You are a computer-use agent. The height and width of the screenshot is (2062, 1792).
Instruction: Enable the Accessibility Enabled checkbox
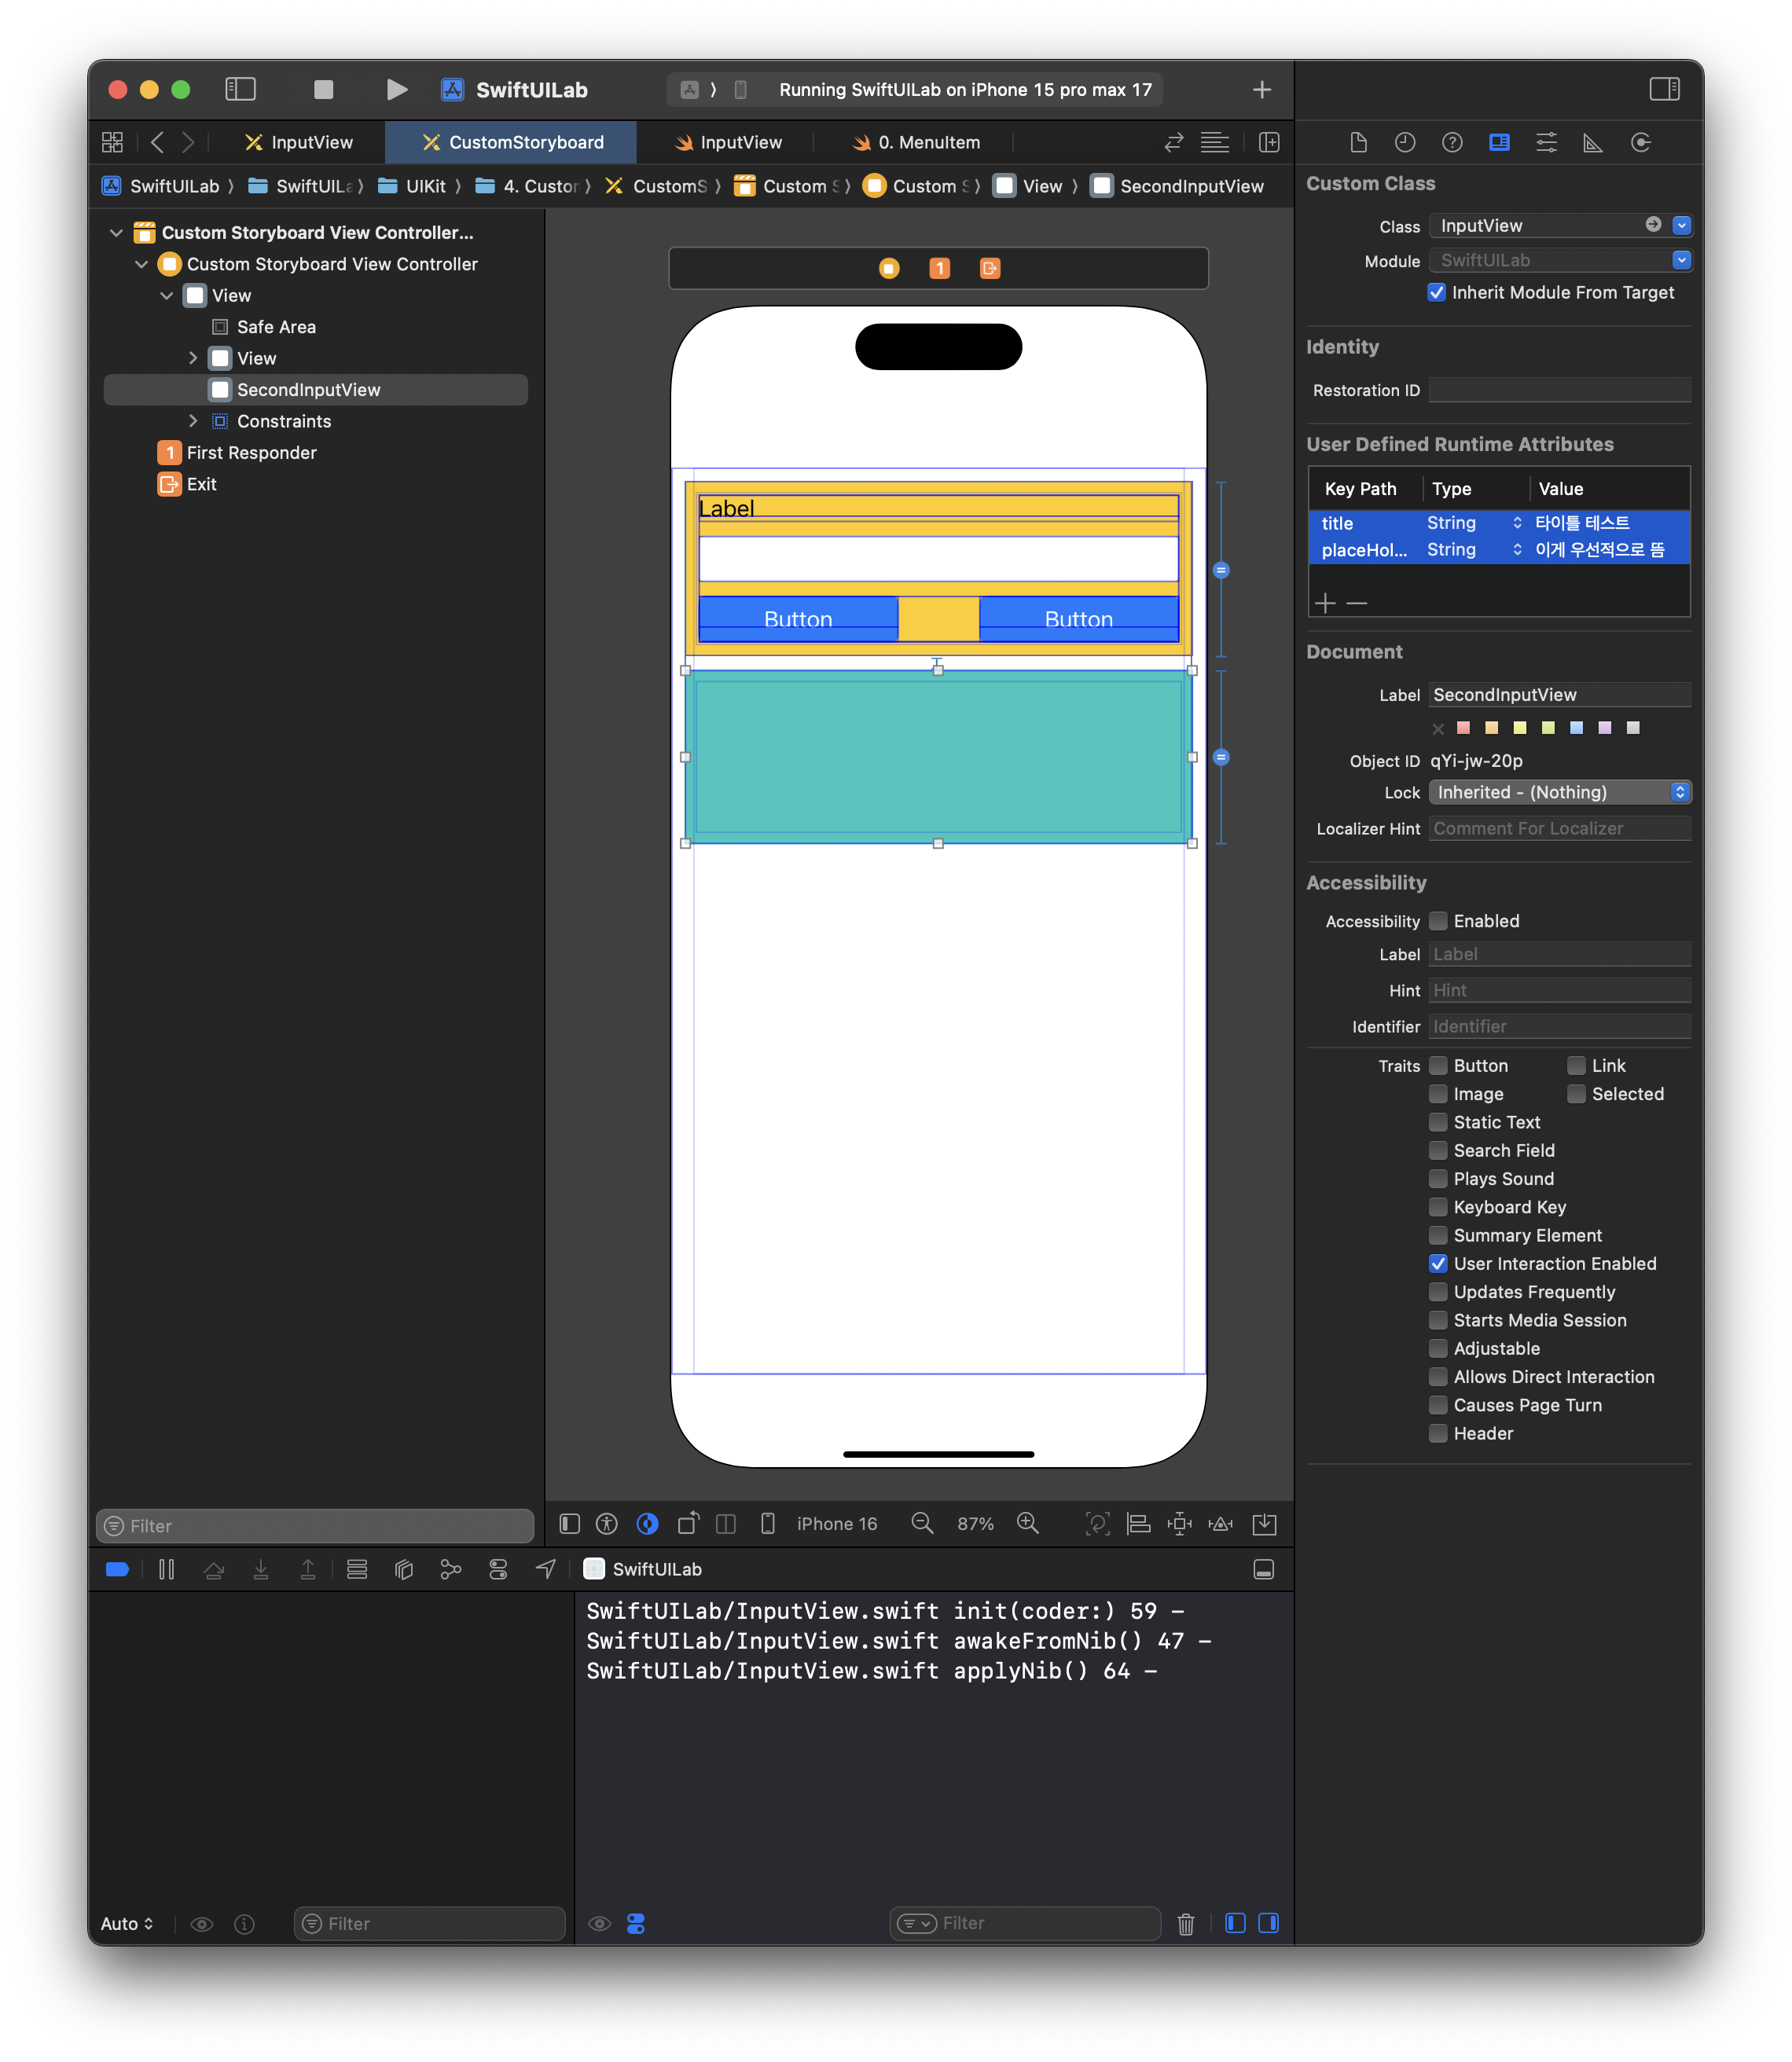tap(1438, 921)
